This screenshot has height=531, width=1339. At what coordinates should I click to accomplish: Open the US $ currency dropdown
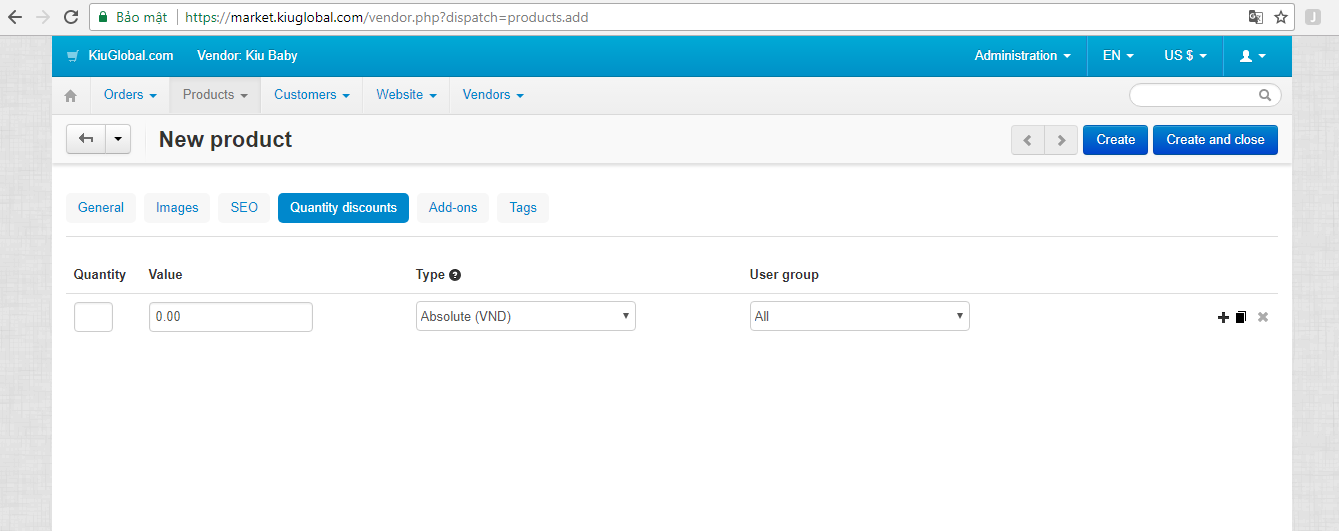coord(1185,56)
